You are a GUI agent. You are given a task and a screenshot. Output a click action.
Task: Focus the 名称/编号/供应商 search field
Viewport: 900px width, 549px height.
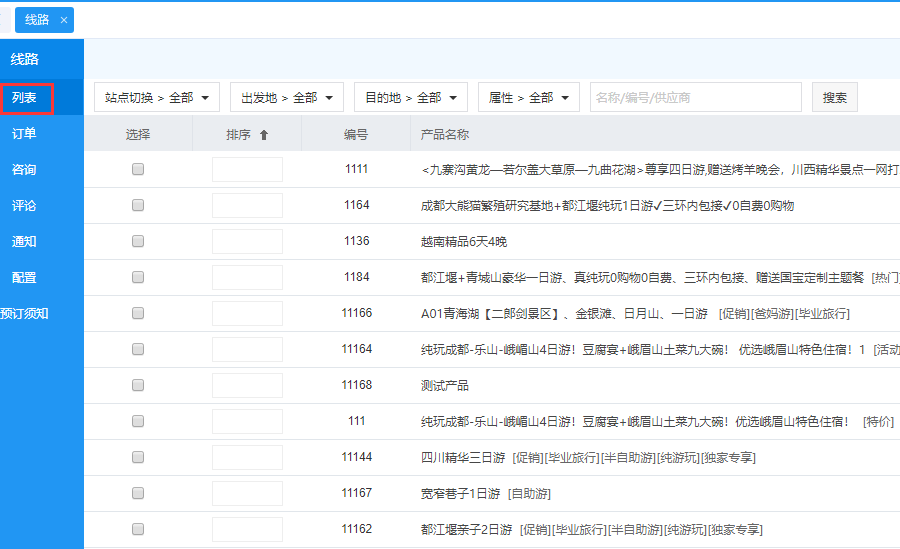click(695, 98)
